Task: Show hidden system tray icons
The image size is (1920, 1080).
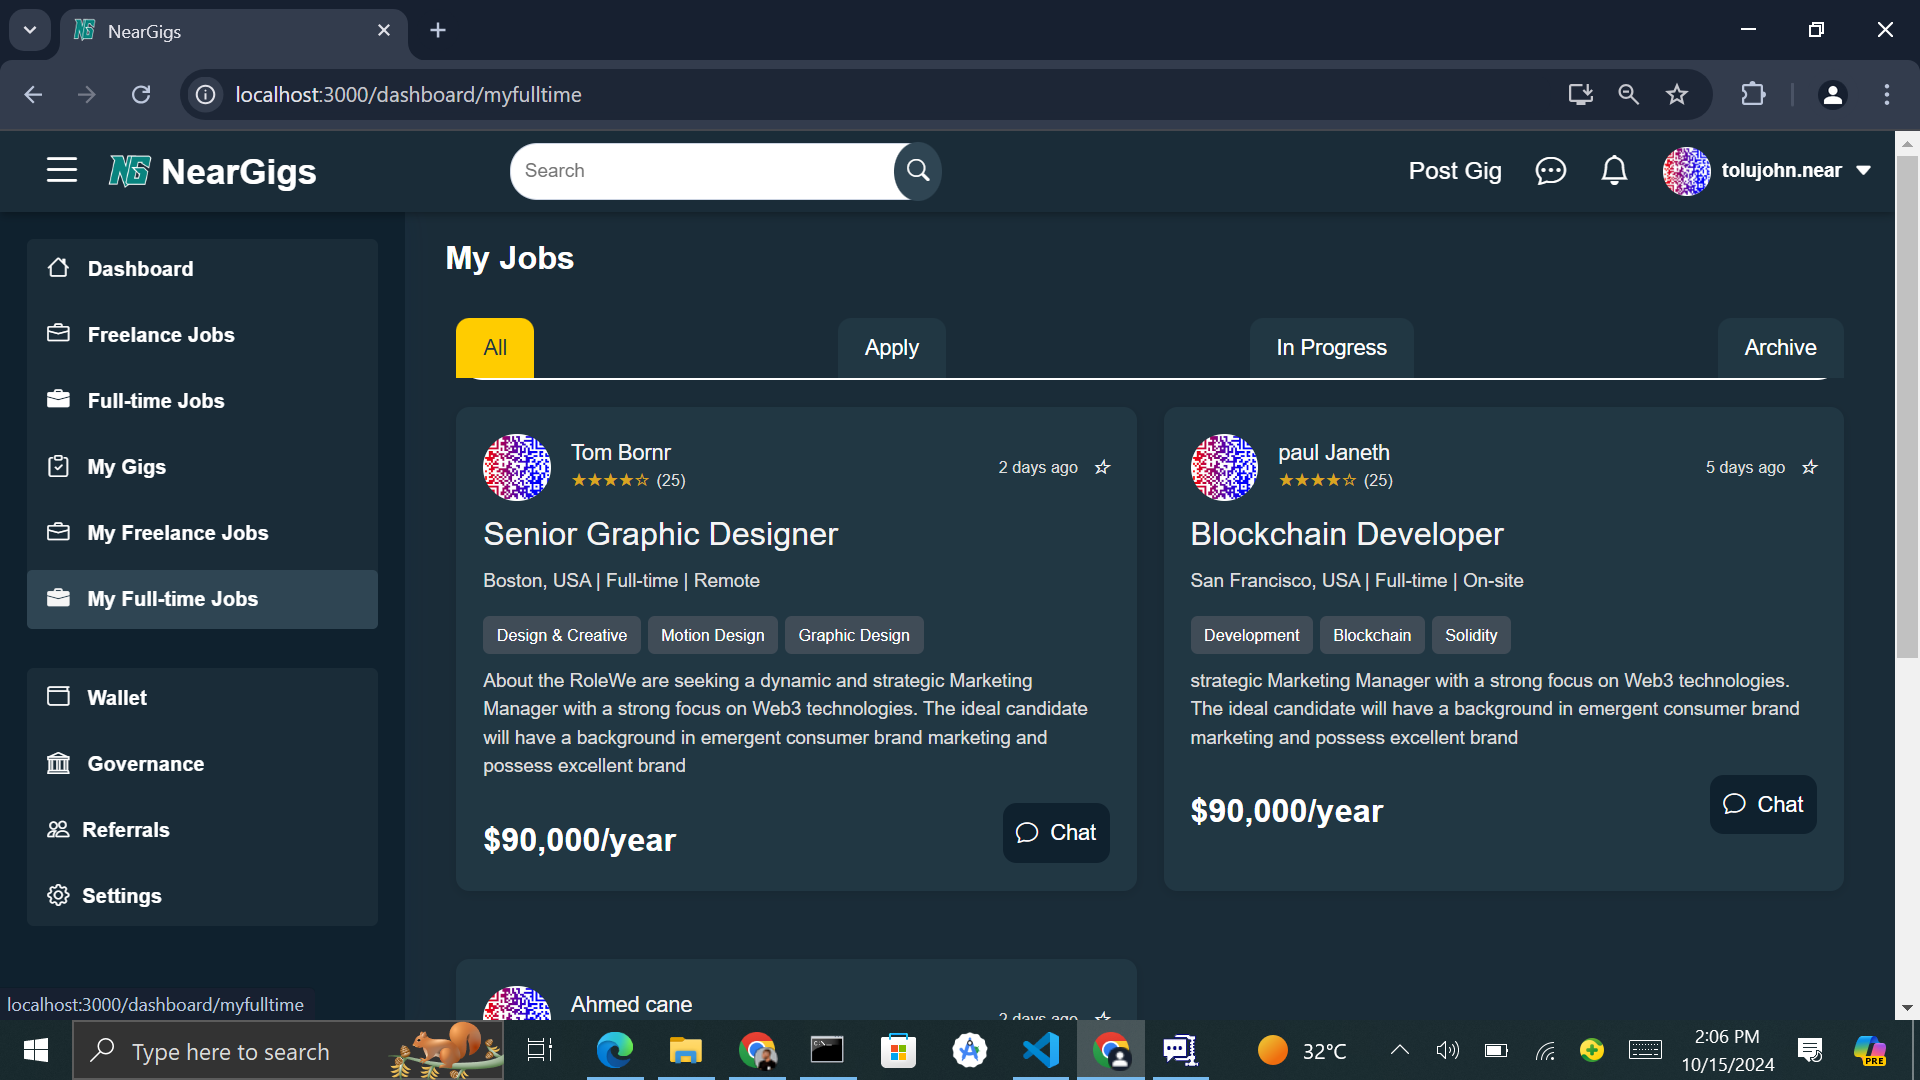Action: [1400, 1050]
